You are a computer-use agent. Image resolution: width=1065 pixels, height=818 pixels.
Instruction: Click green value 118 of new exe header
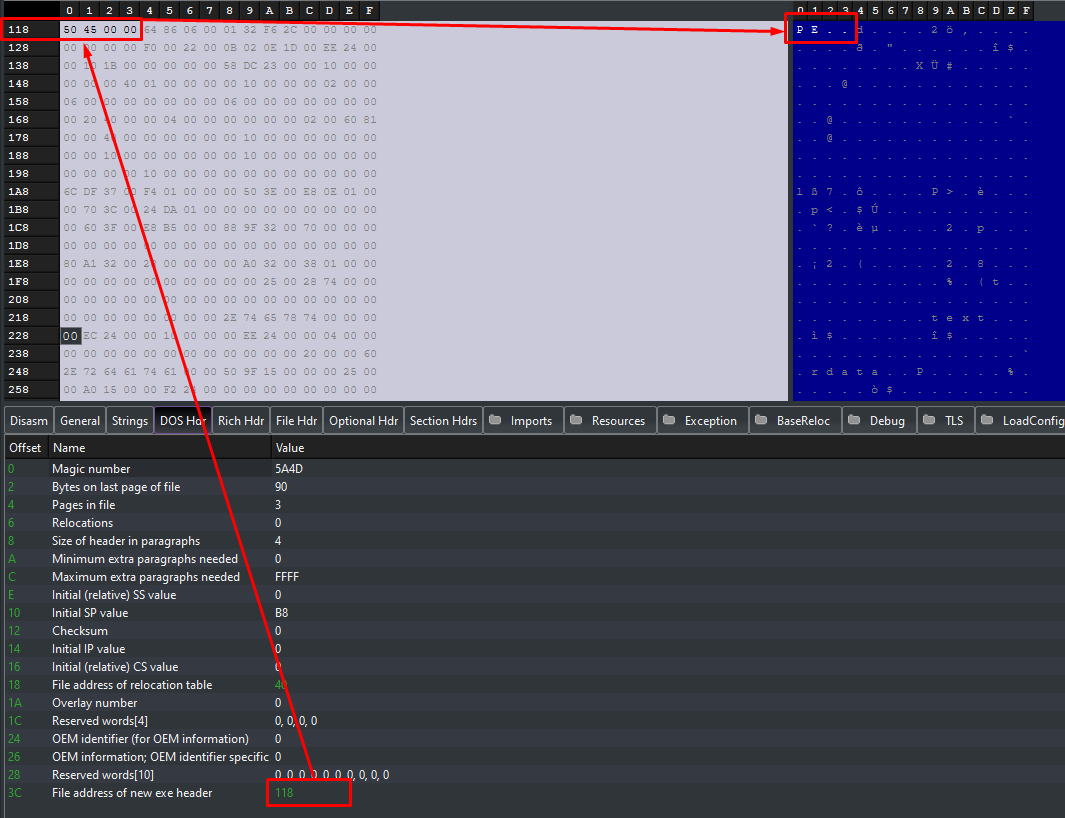(284, 793)
